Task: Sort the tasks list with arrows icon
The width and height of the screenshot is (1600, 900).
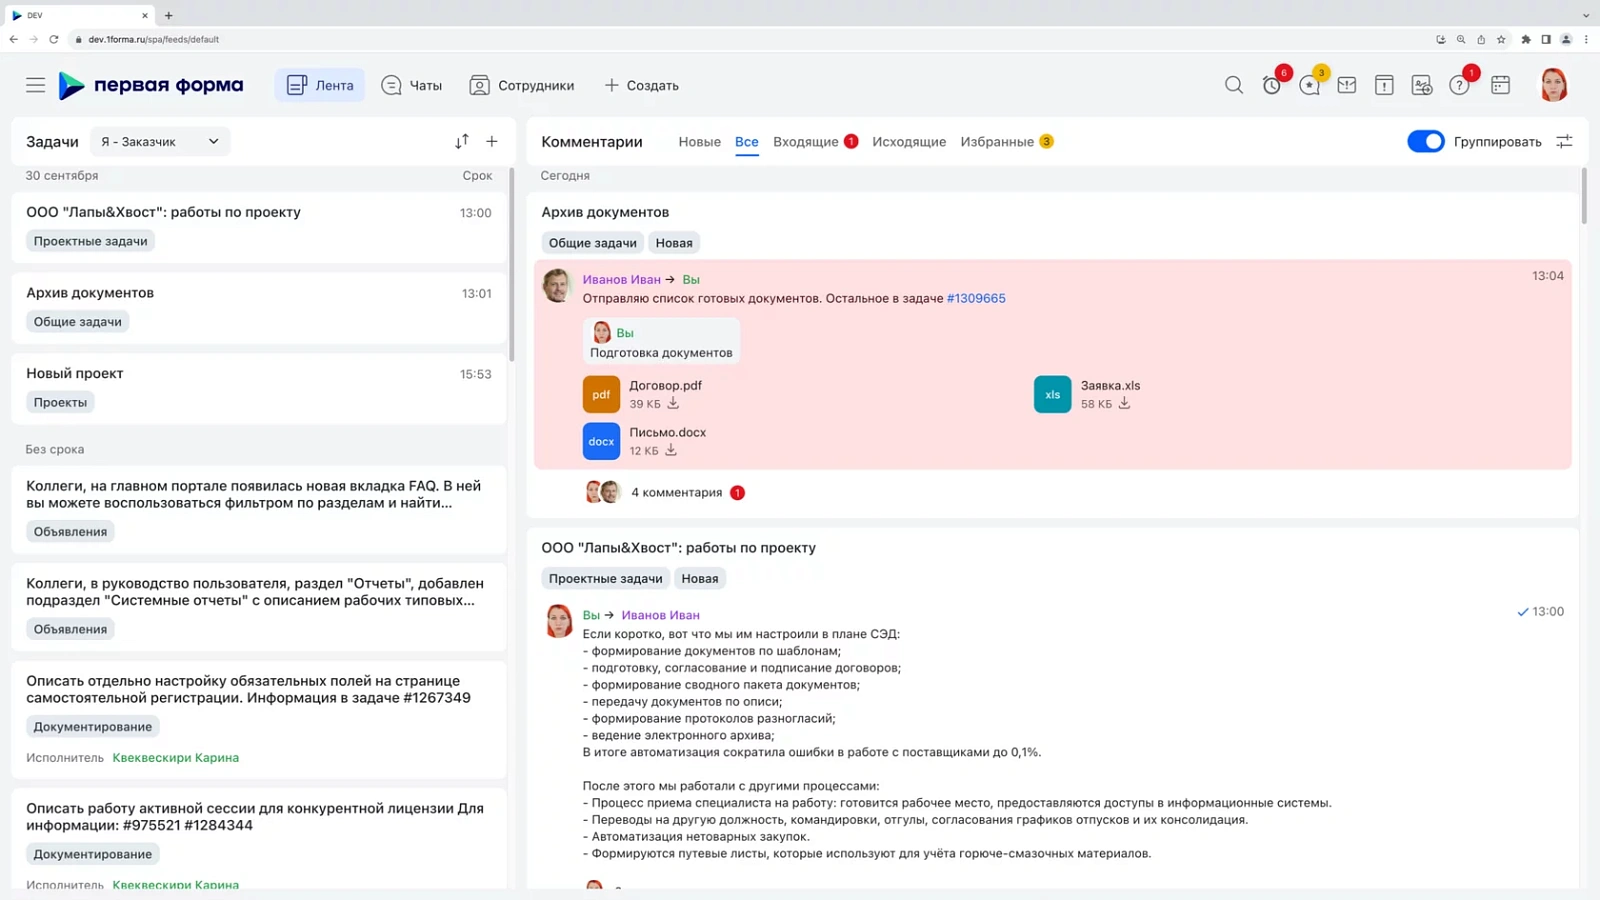Action: coord(462,141)
